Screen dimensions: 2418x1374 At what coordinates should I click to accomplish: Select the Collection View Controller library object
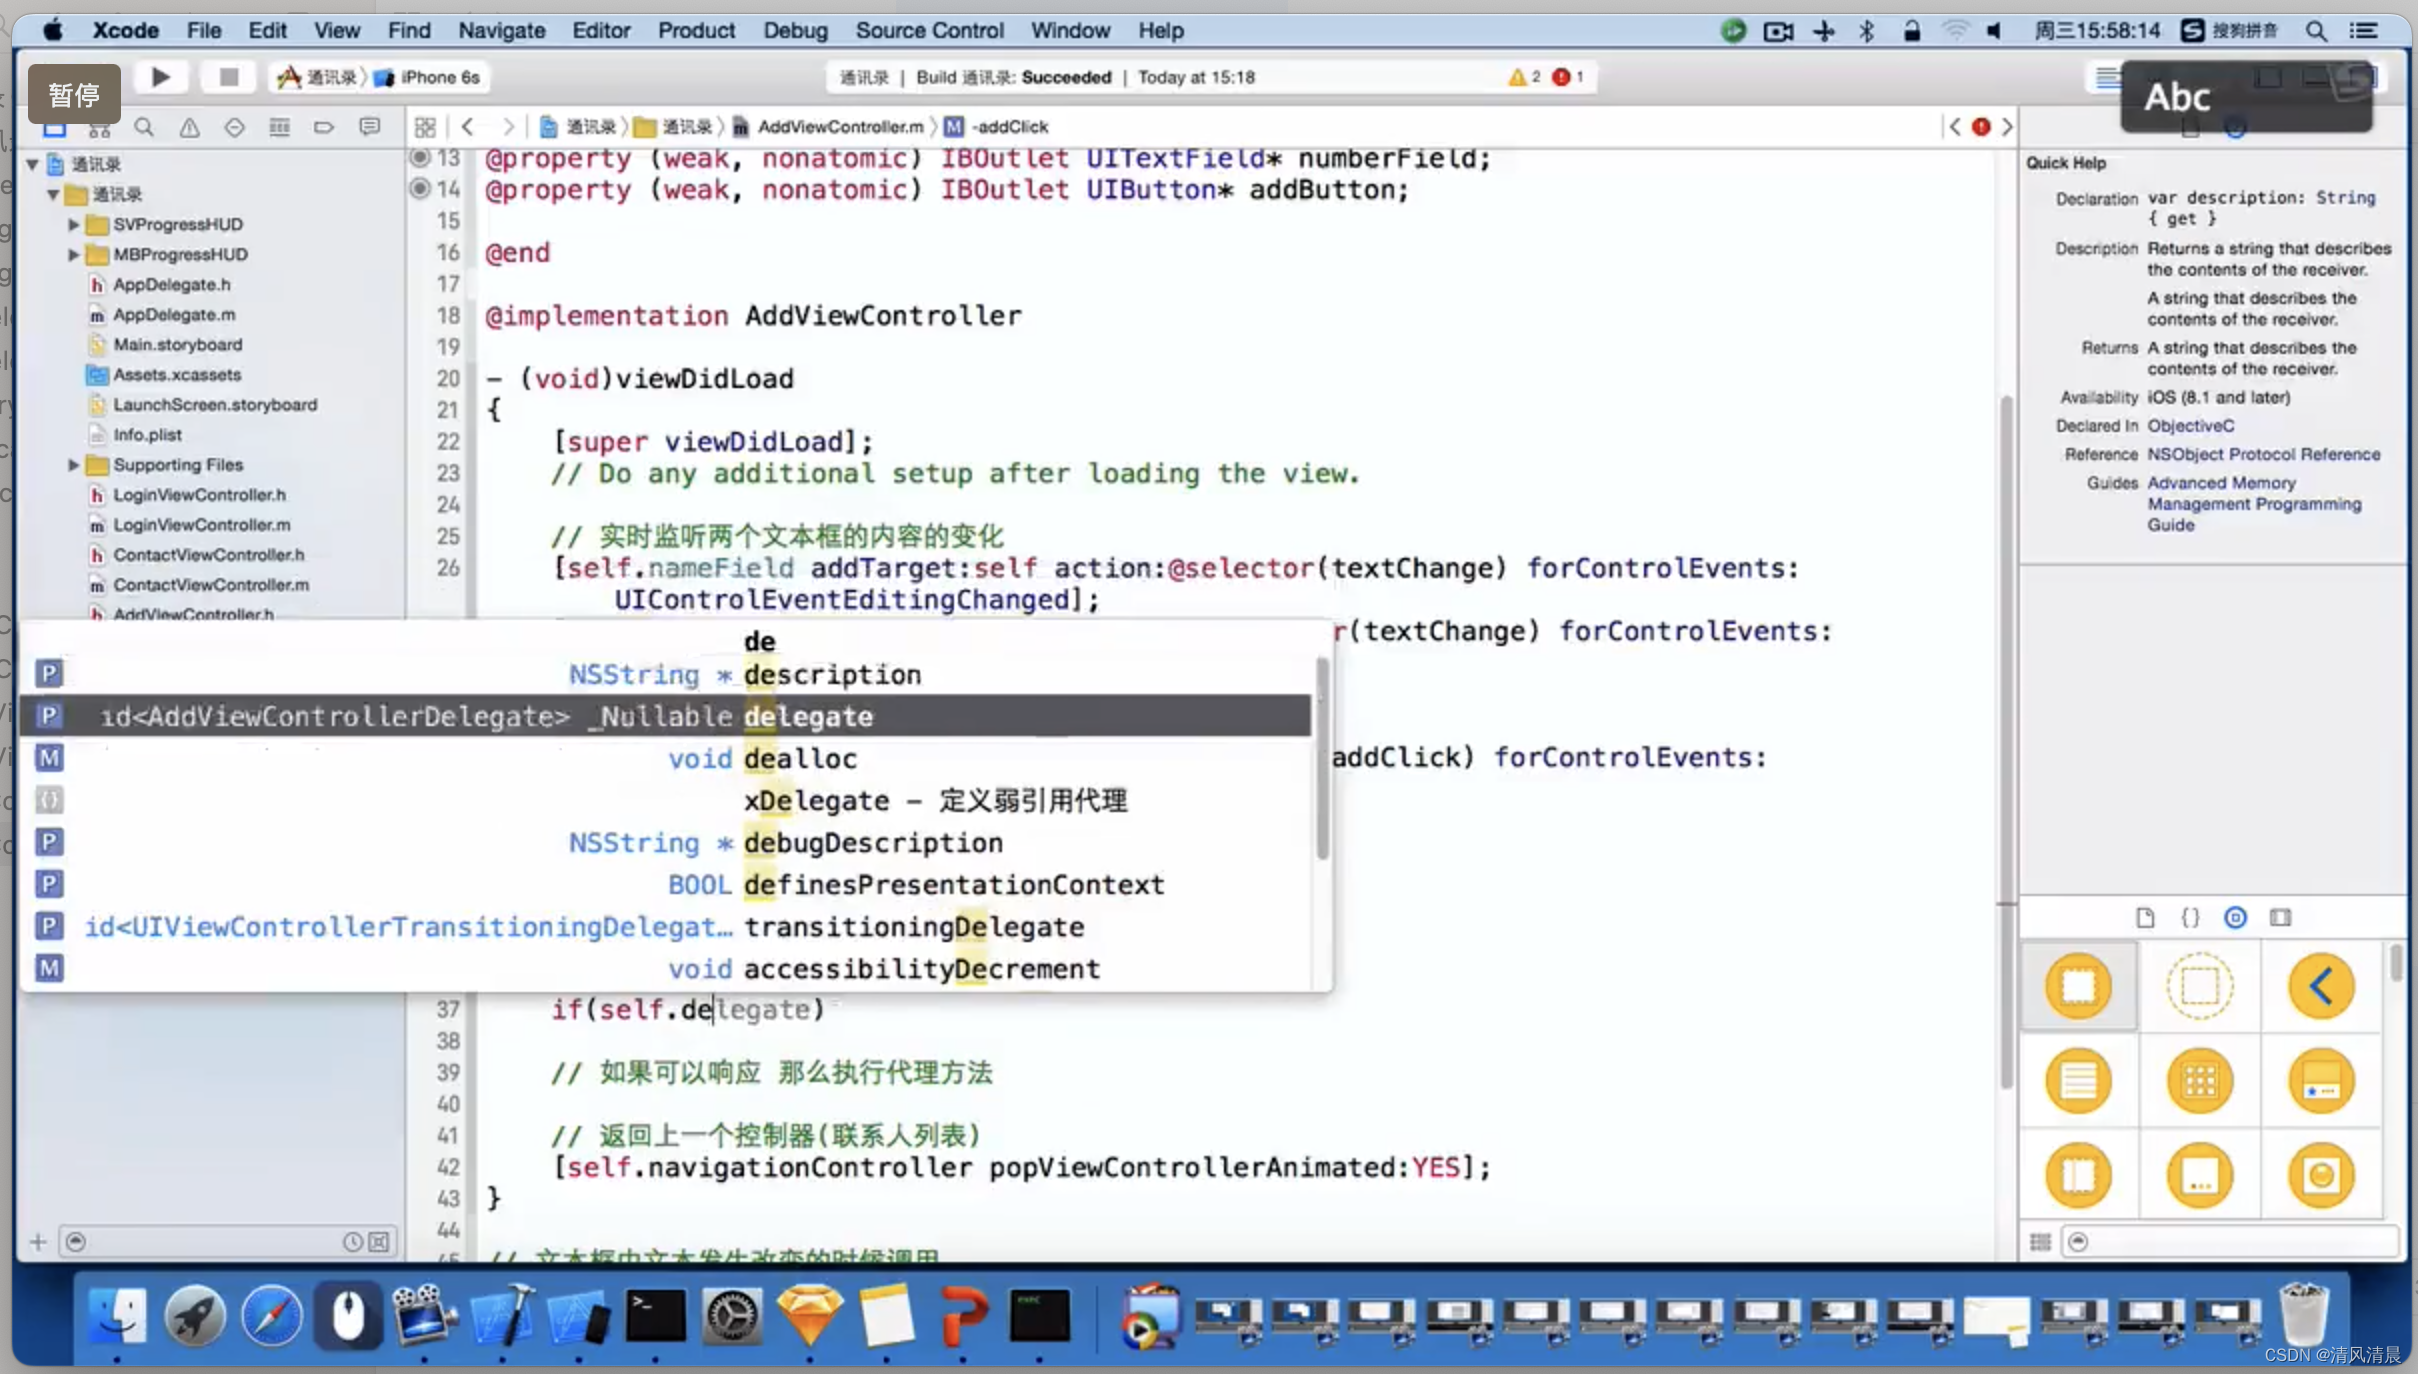pos(2199,1081)
